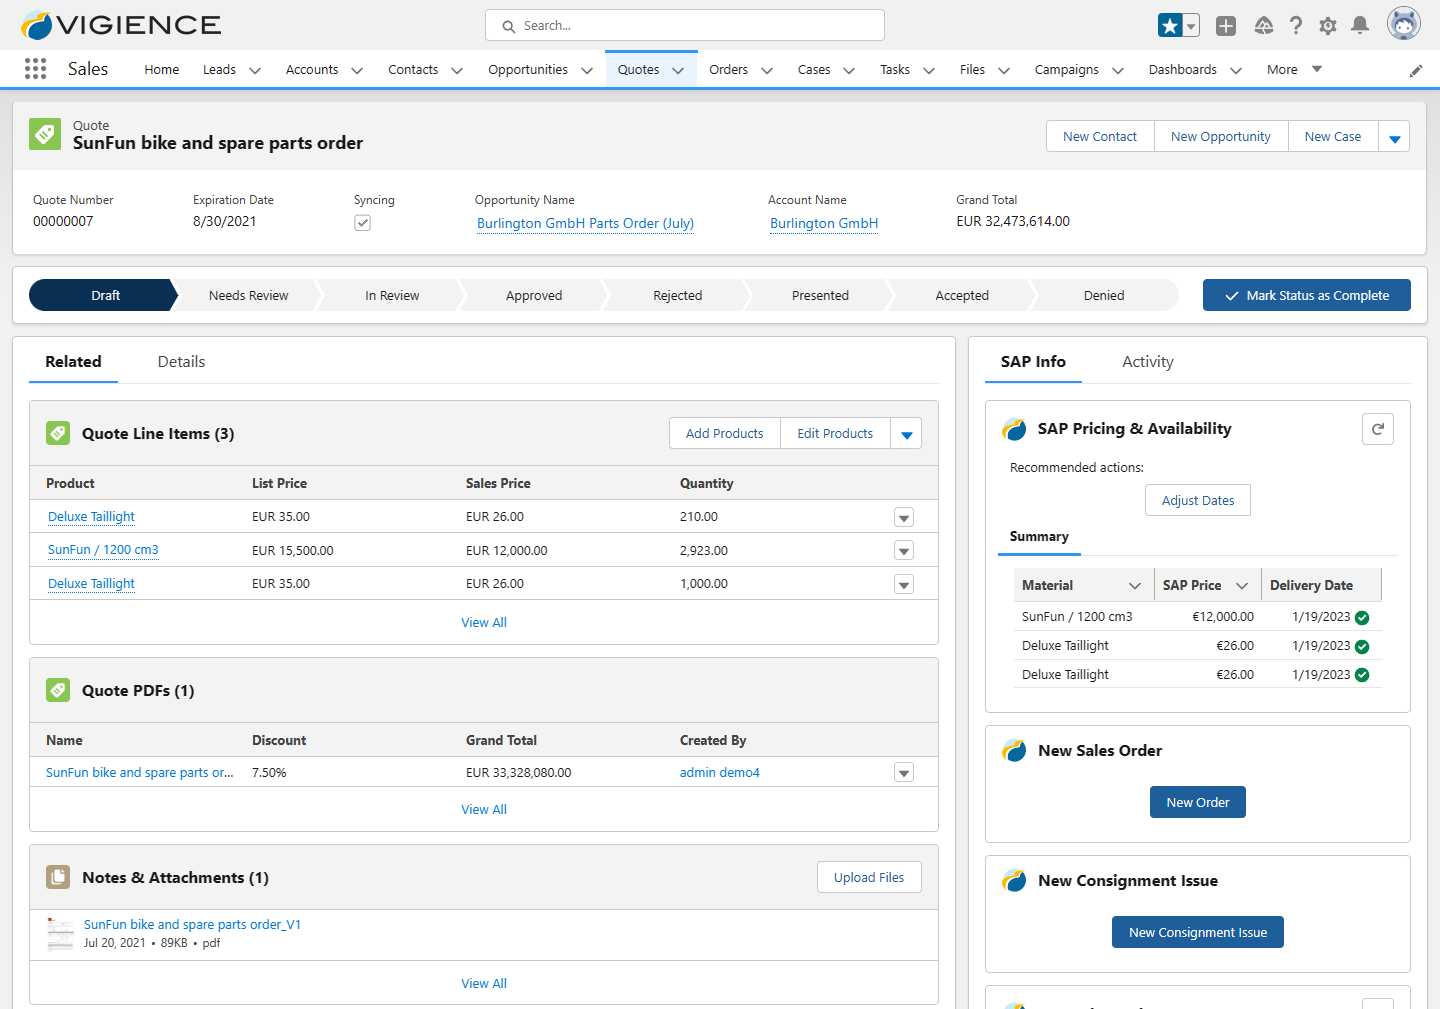Click Mark Status as Complete
The width and height of the screenshot is (1440, 1009).
click(1307, 295)
